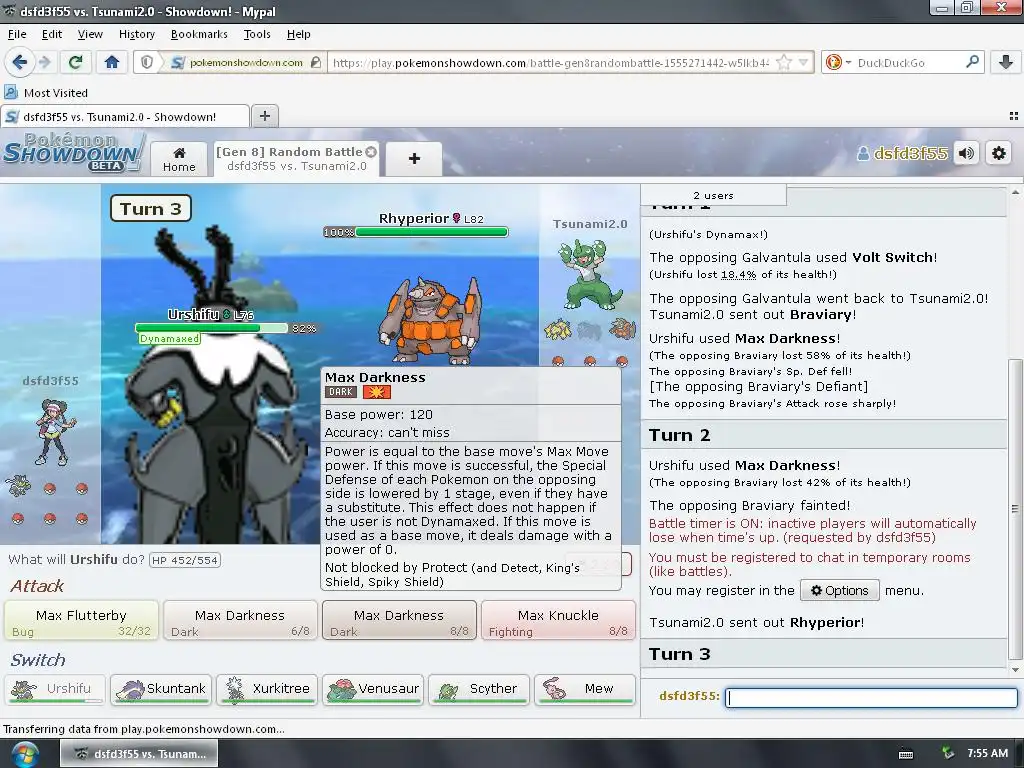Click the Turn 3 indicator label
This screenshot has height=768, width=1024.
coord(151,209)
